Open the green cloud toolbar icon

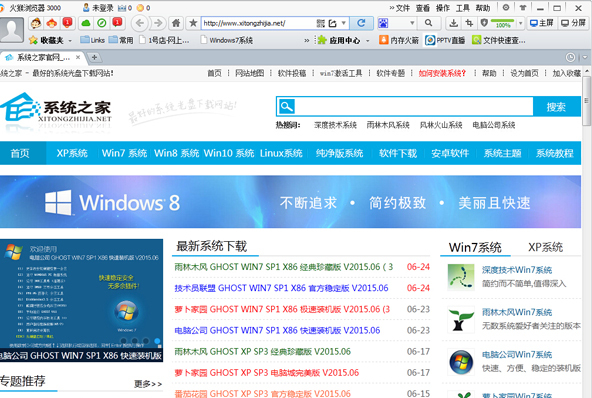tap(86, 23)
